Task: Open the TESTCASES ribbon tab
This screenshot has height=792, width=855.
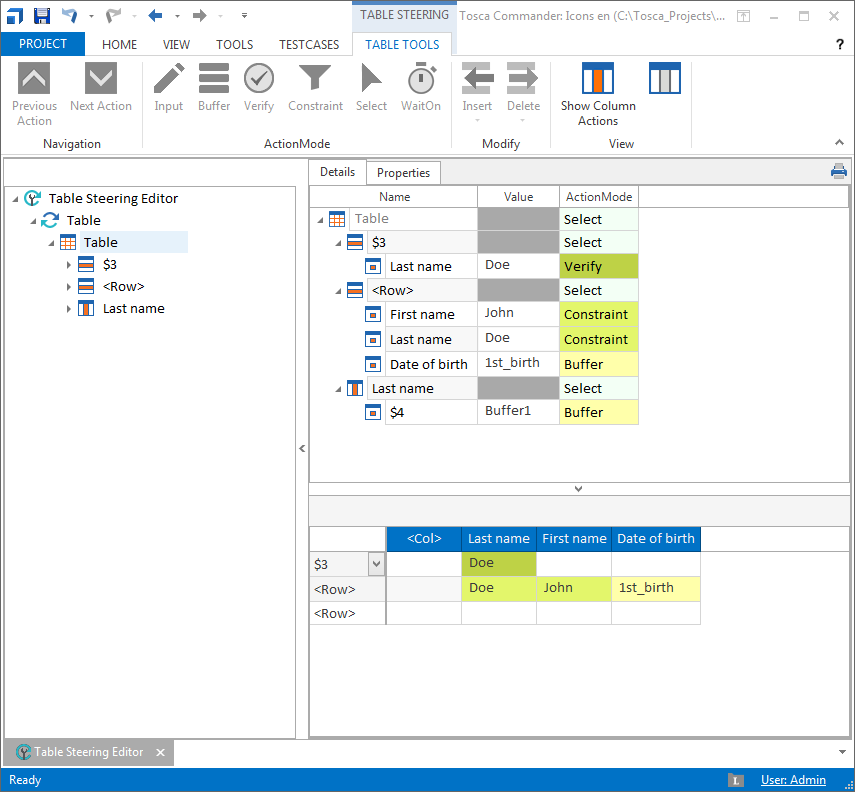Action: (x=309, y=45)
